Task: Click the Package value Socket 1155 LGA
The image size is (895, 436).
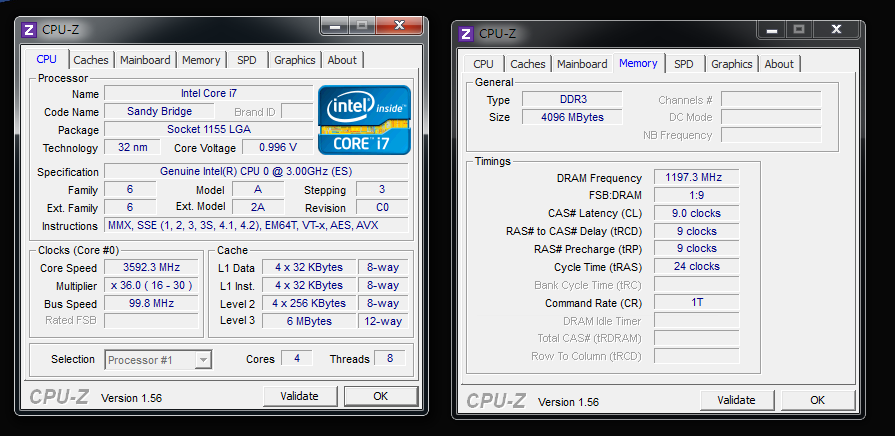Action: (209, 130)
